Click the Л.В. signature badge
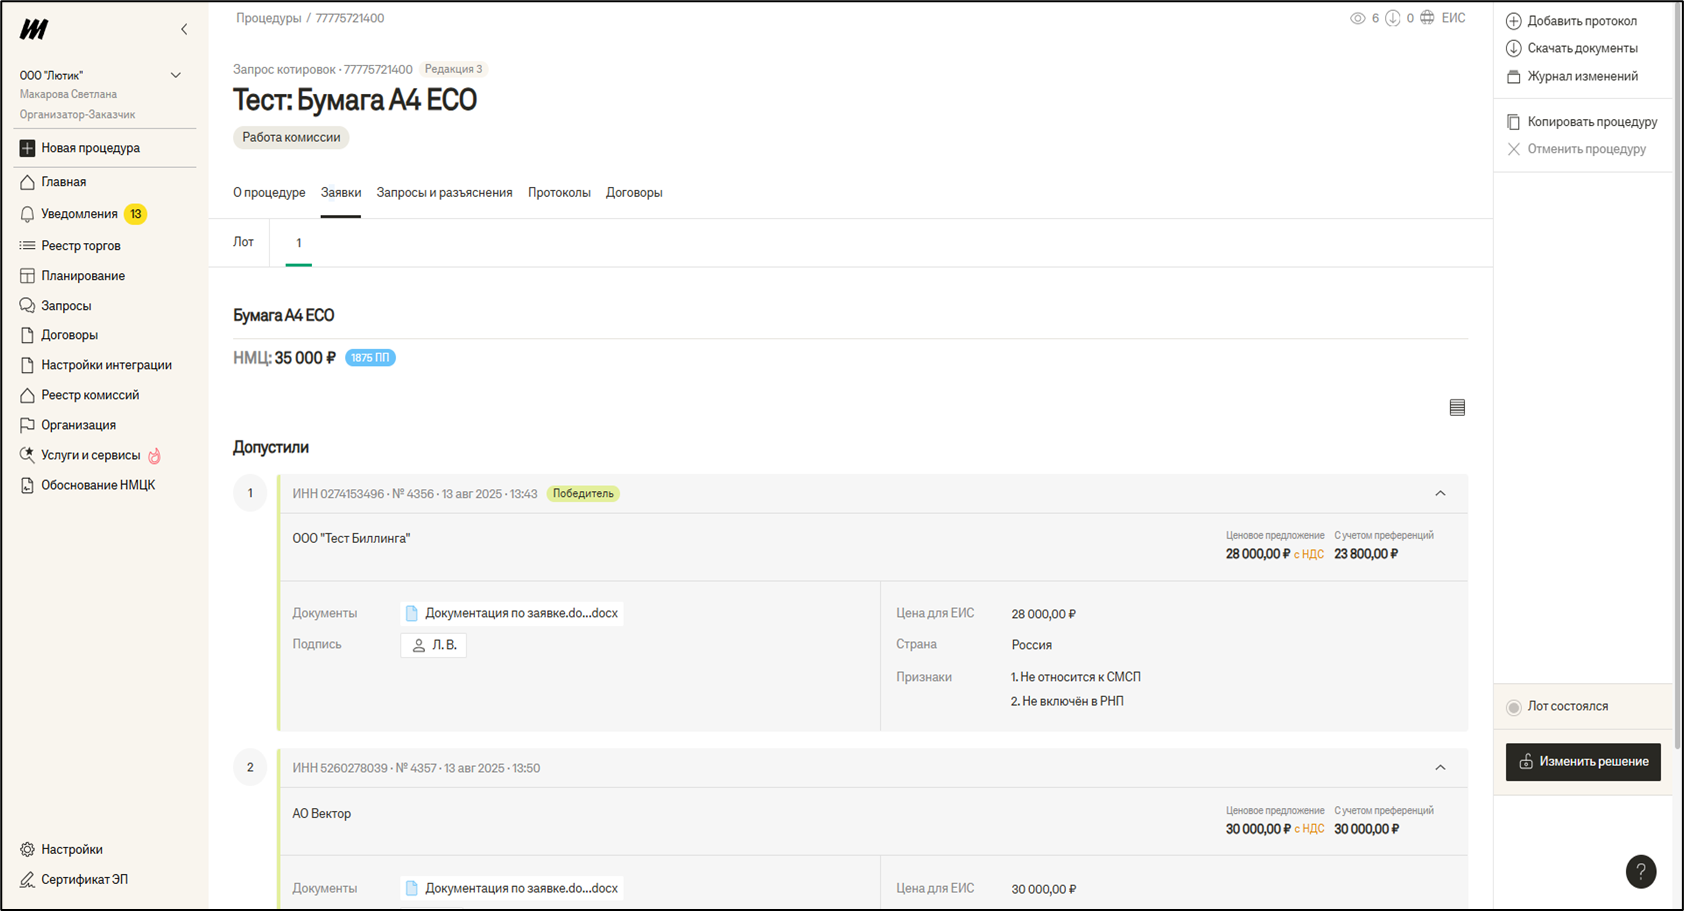The image size is (1684, 911). tap(434, 645)
